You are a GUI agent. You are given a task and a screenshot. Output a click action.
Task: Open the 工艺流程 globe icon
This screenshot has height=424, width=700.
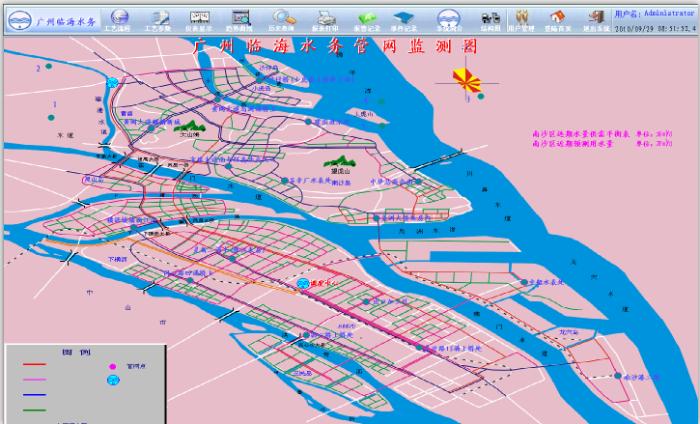pos(119,17)
